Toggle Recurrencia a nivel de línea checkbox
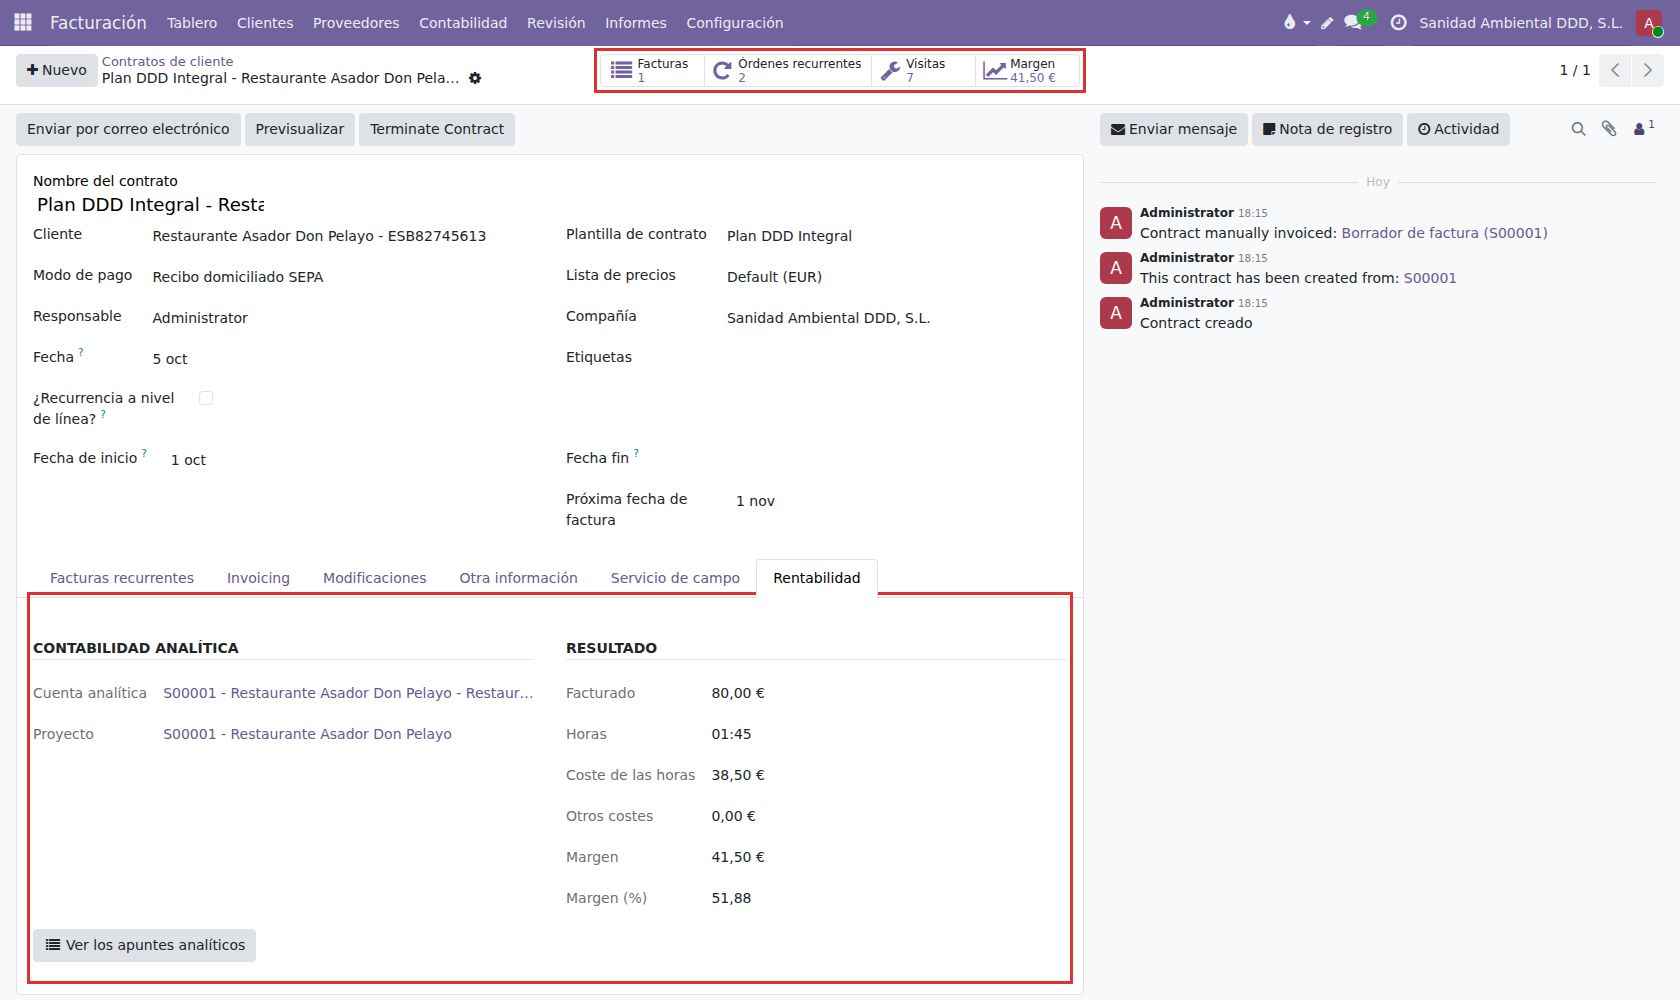The image size is (1680, 1000). (206, 398)
